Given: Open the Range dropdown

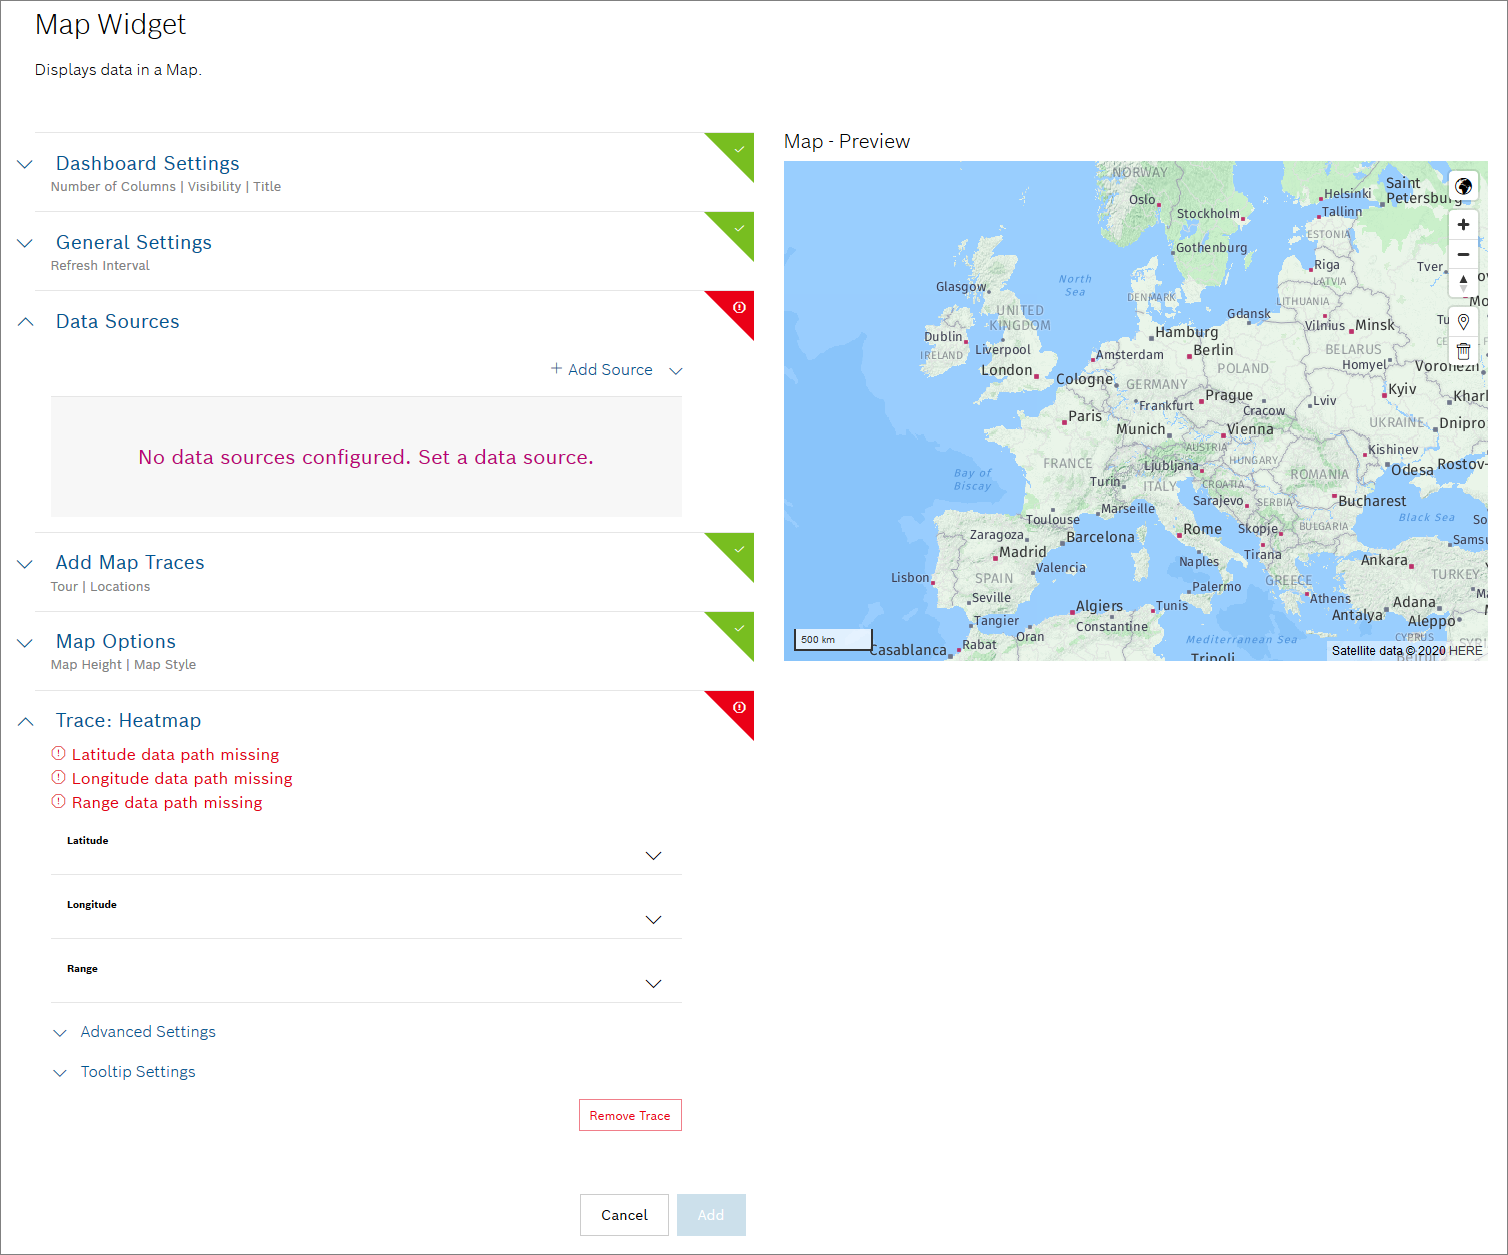Looking at the screenshot, I should [x=653, y=984].
